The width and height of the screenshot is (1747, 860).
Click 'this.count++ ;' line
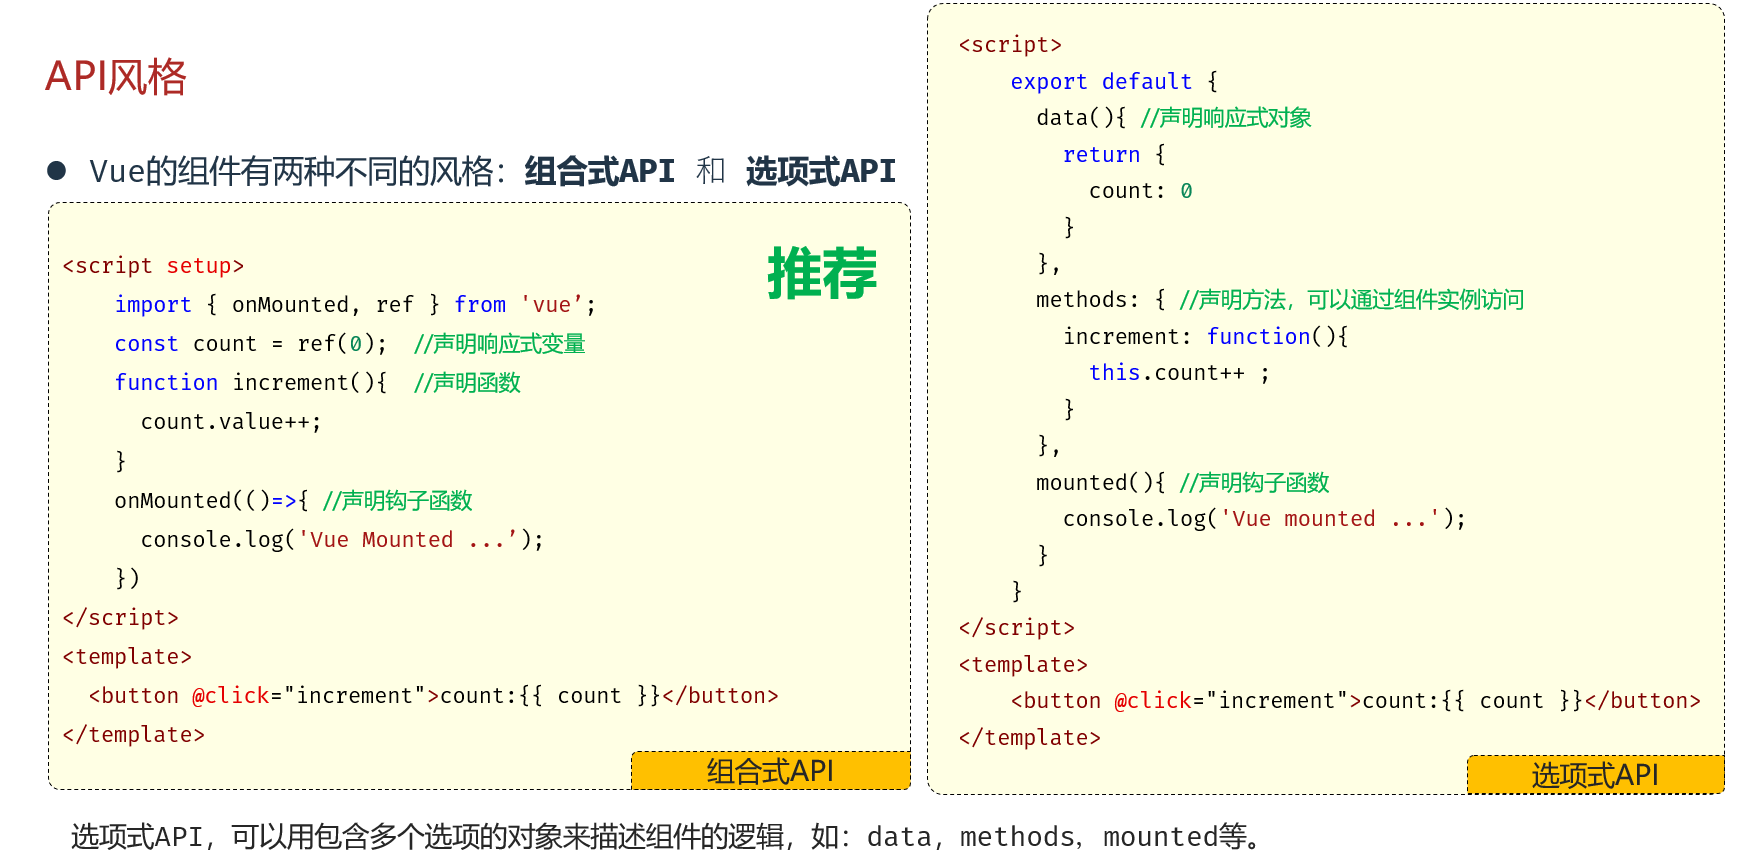1179,373
